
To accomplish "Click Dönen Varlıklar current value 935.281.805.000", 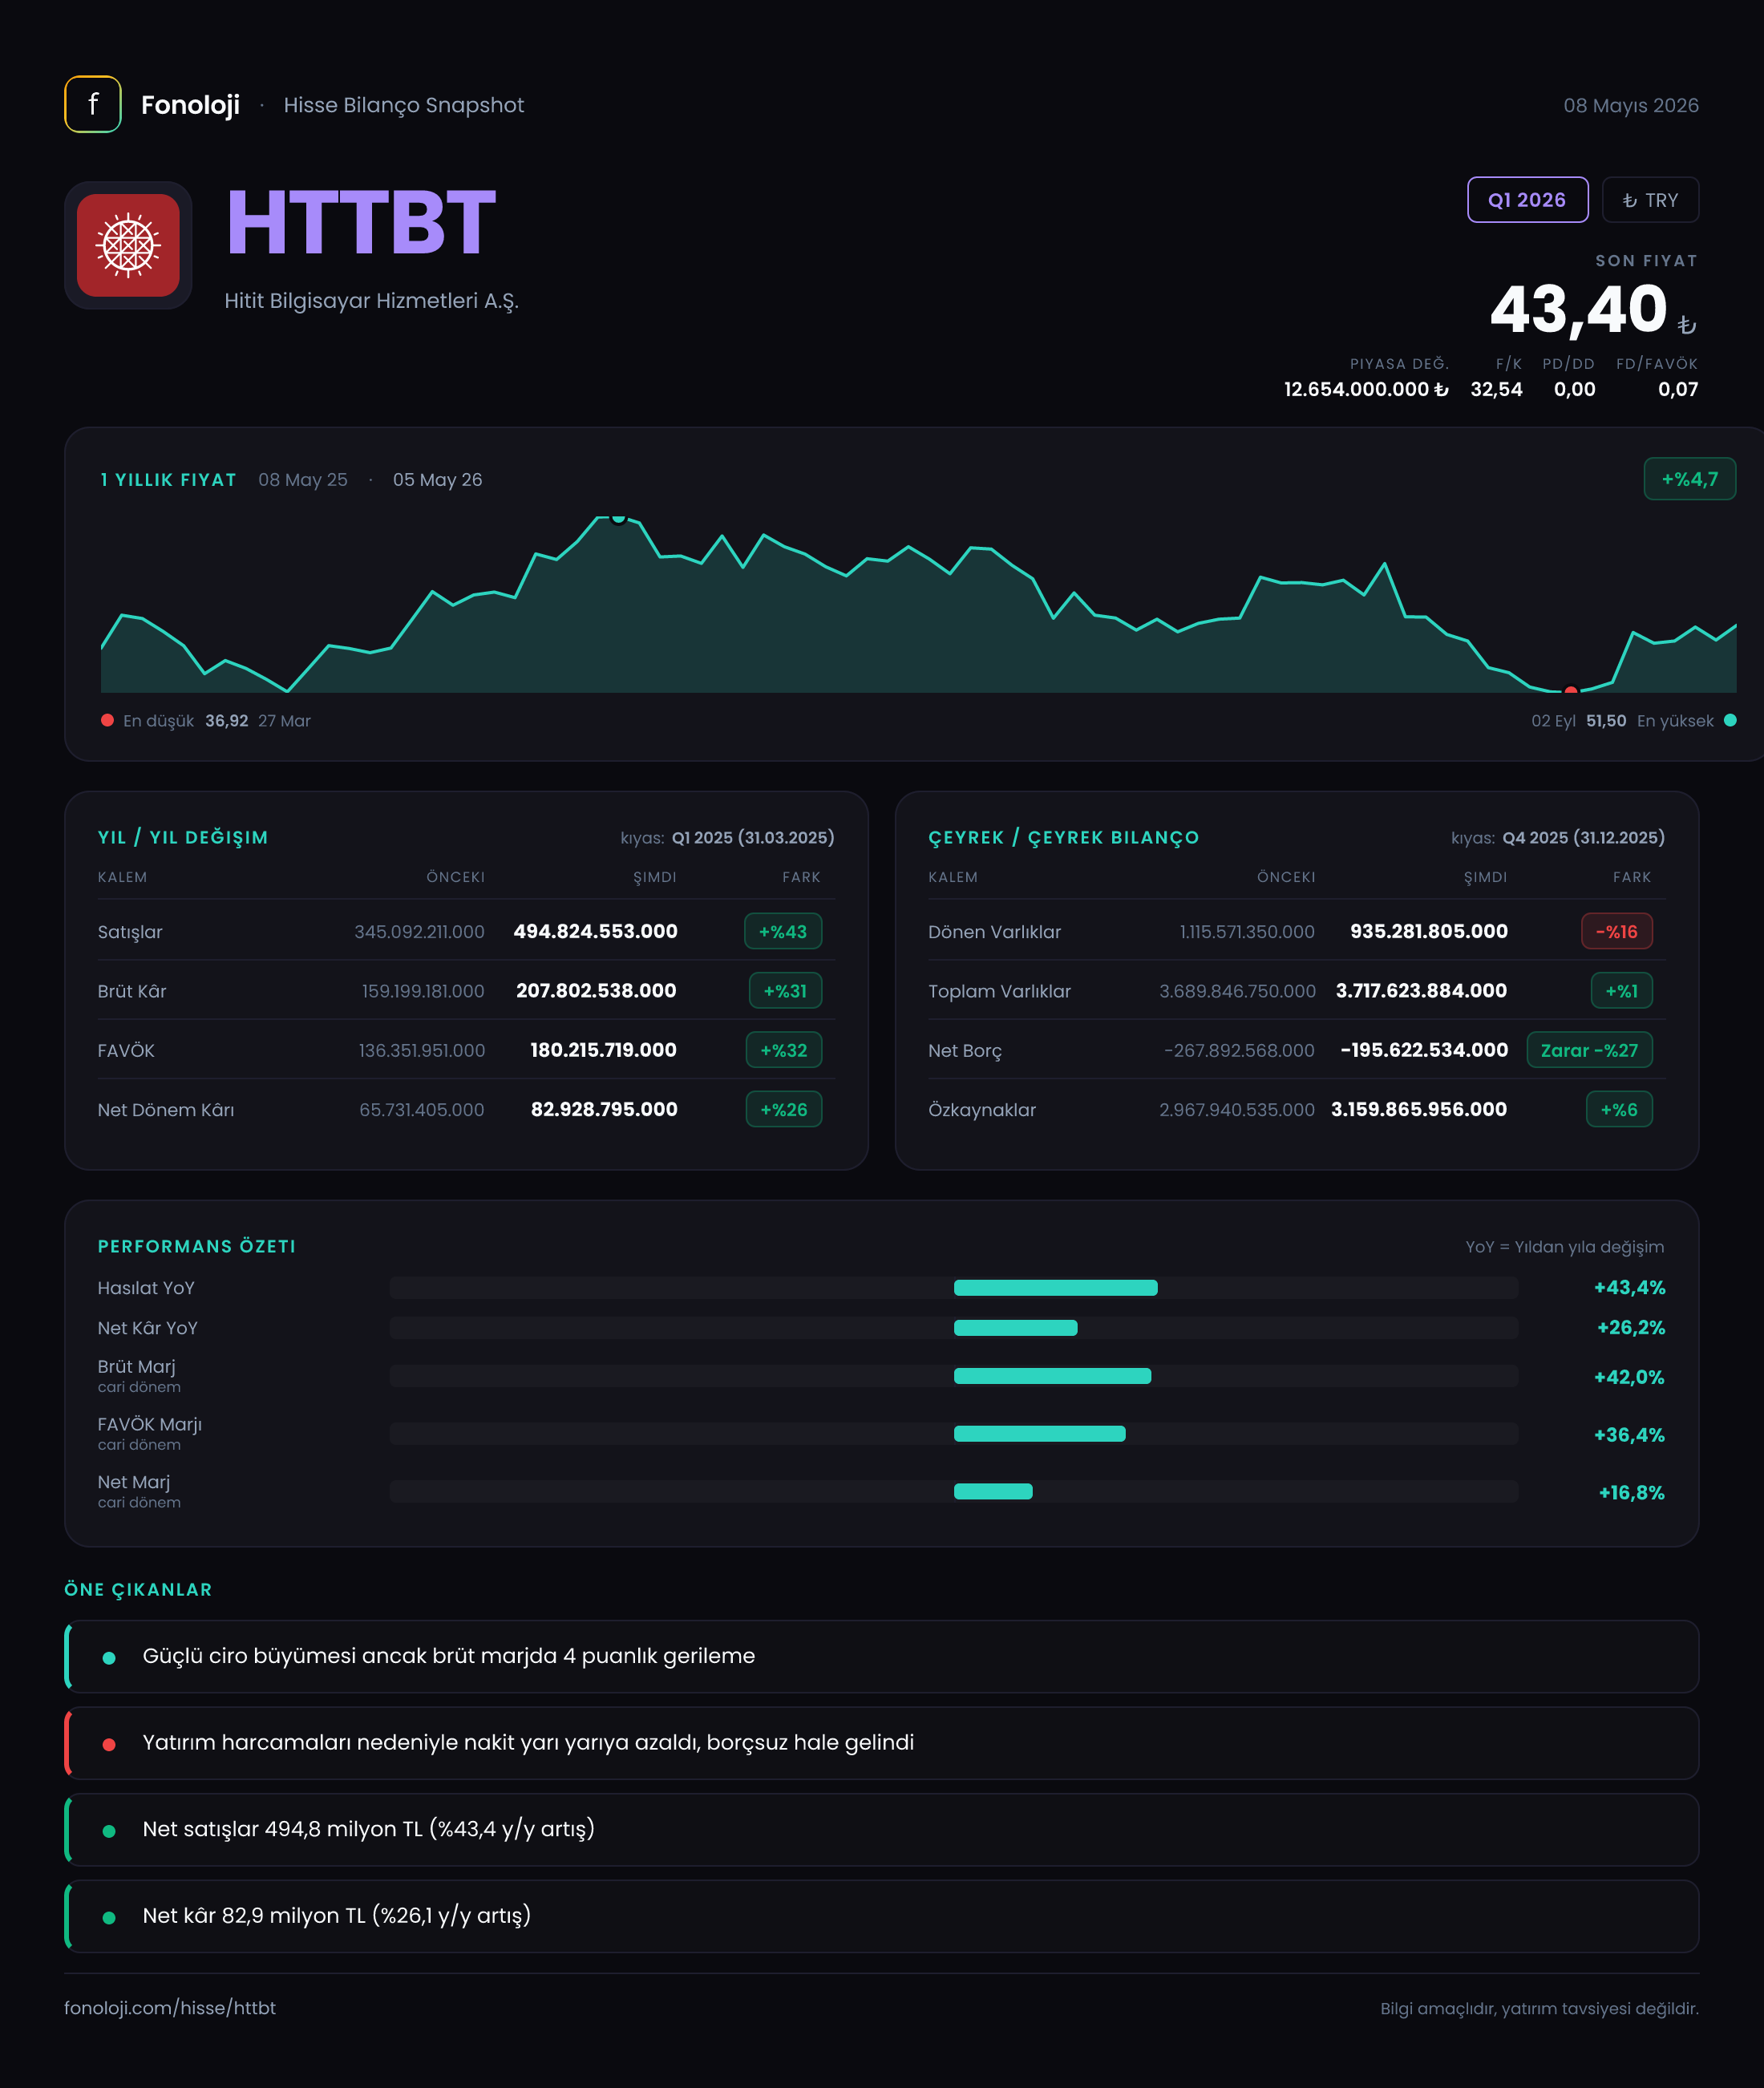I will click(1429, 931).
